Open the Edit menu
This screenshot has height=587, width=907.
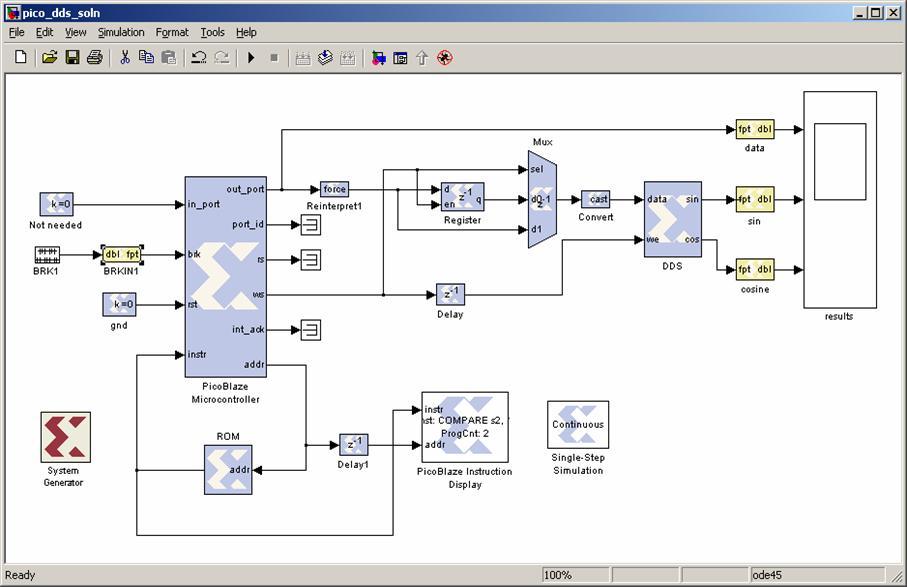45,32
